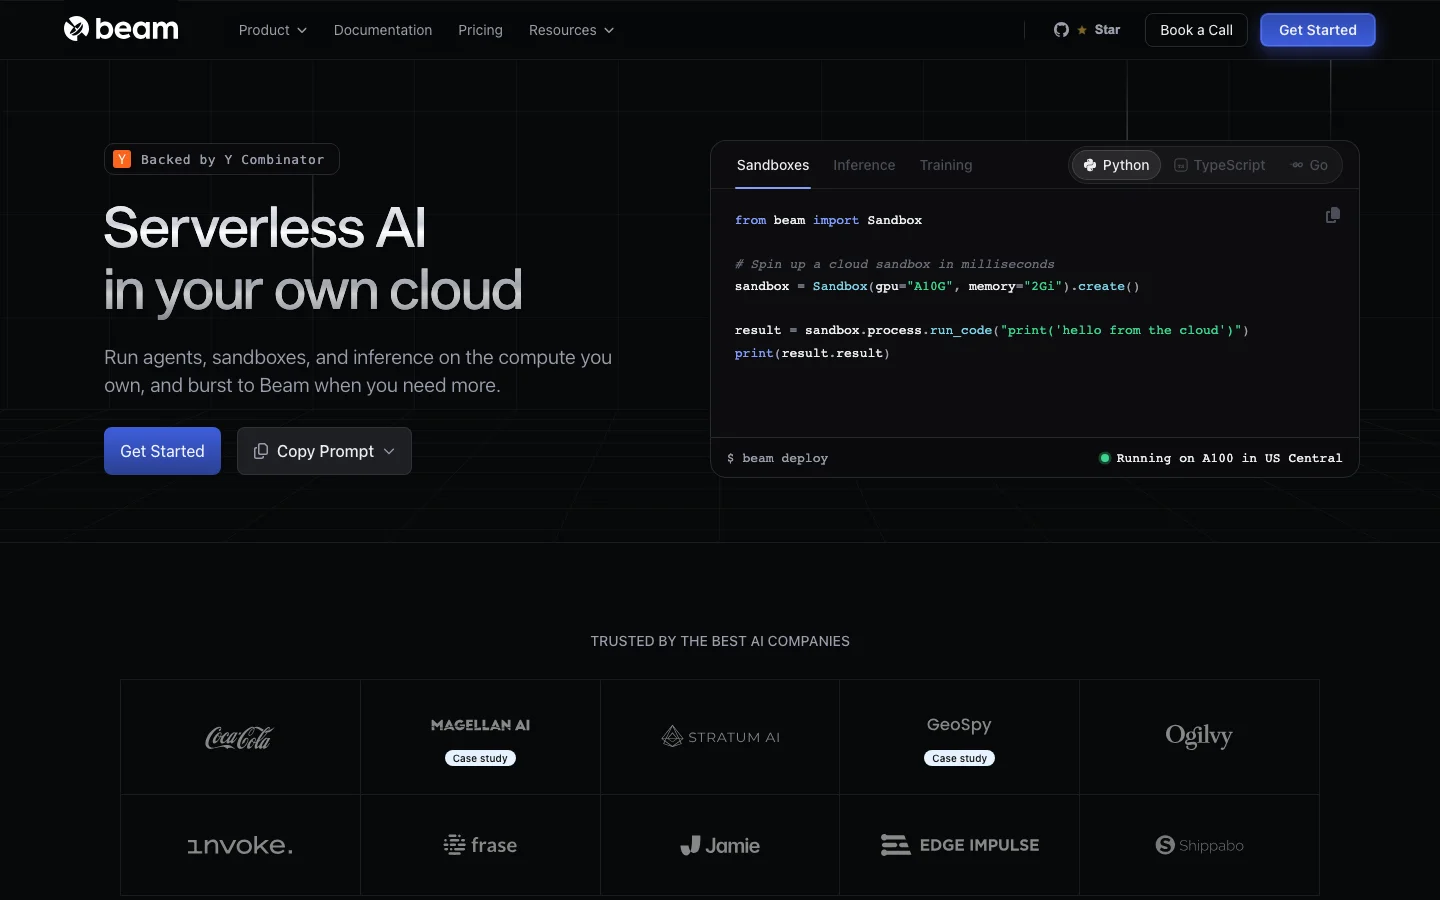The height and width of the screenshot is (900, 1440).
Task: Switch code sample to TypeScript
Action: click(x=1219, y=165)
